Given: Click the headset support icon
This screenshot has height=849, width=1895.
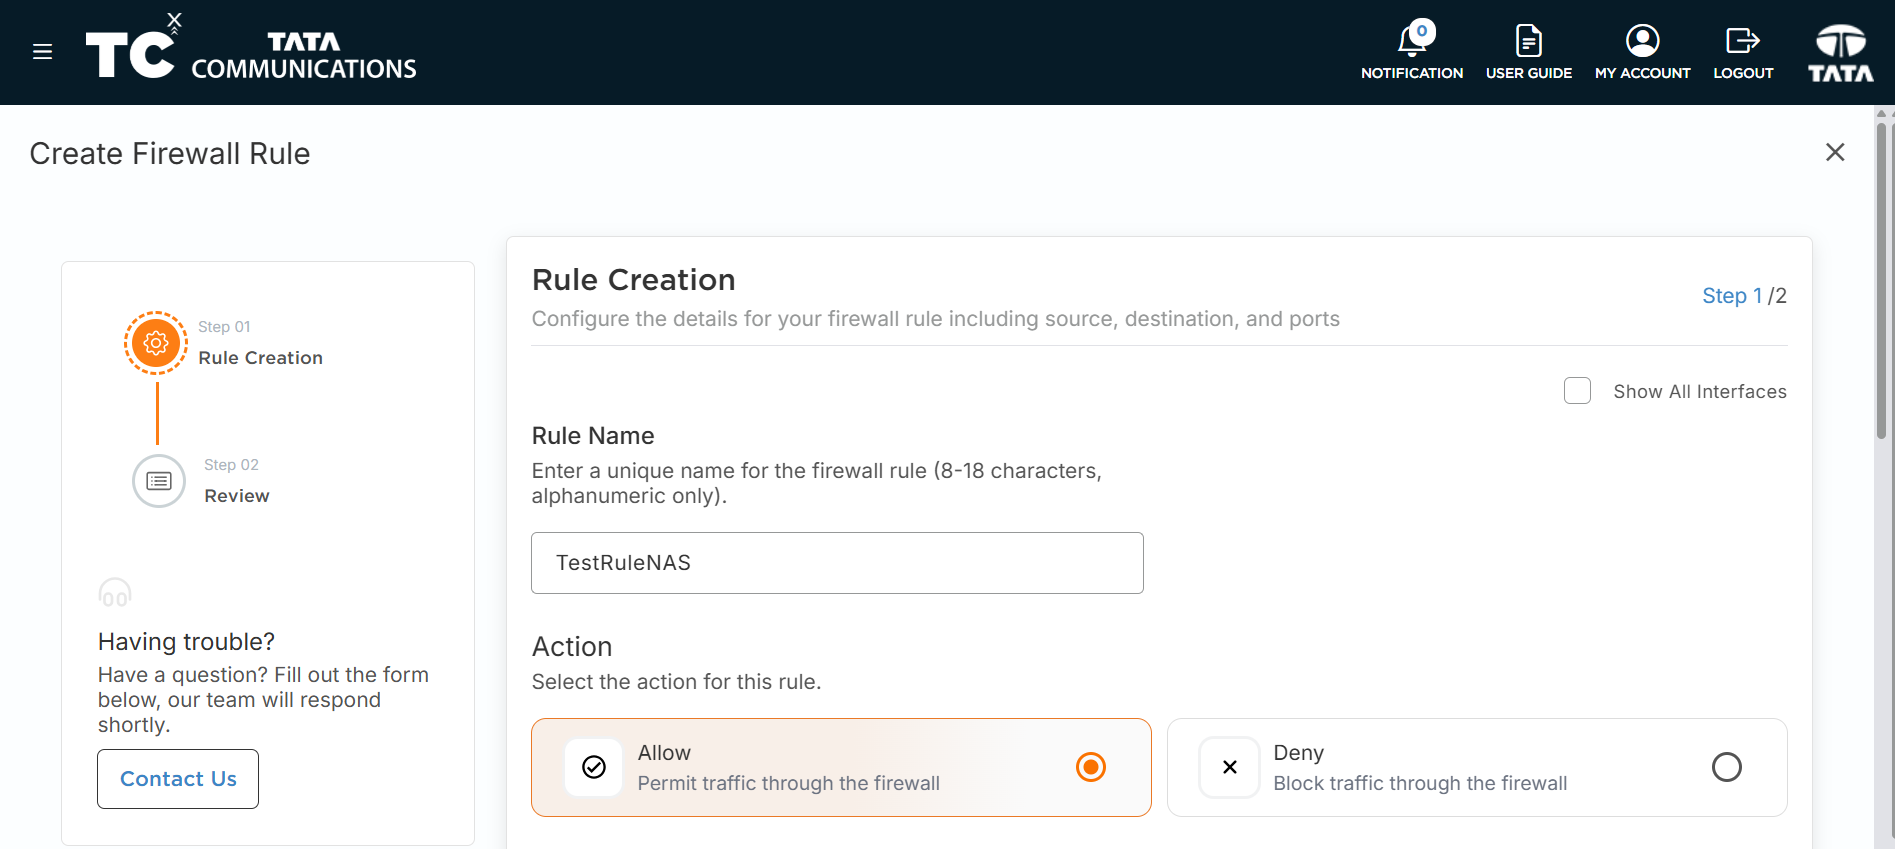Looking at the screenshot, I should (115, 593).
